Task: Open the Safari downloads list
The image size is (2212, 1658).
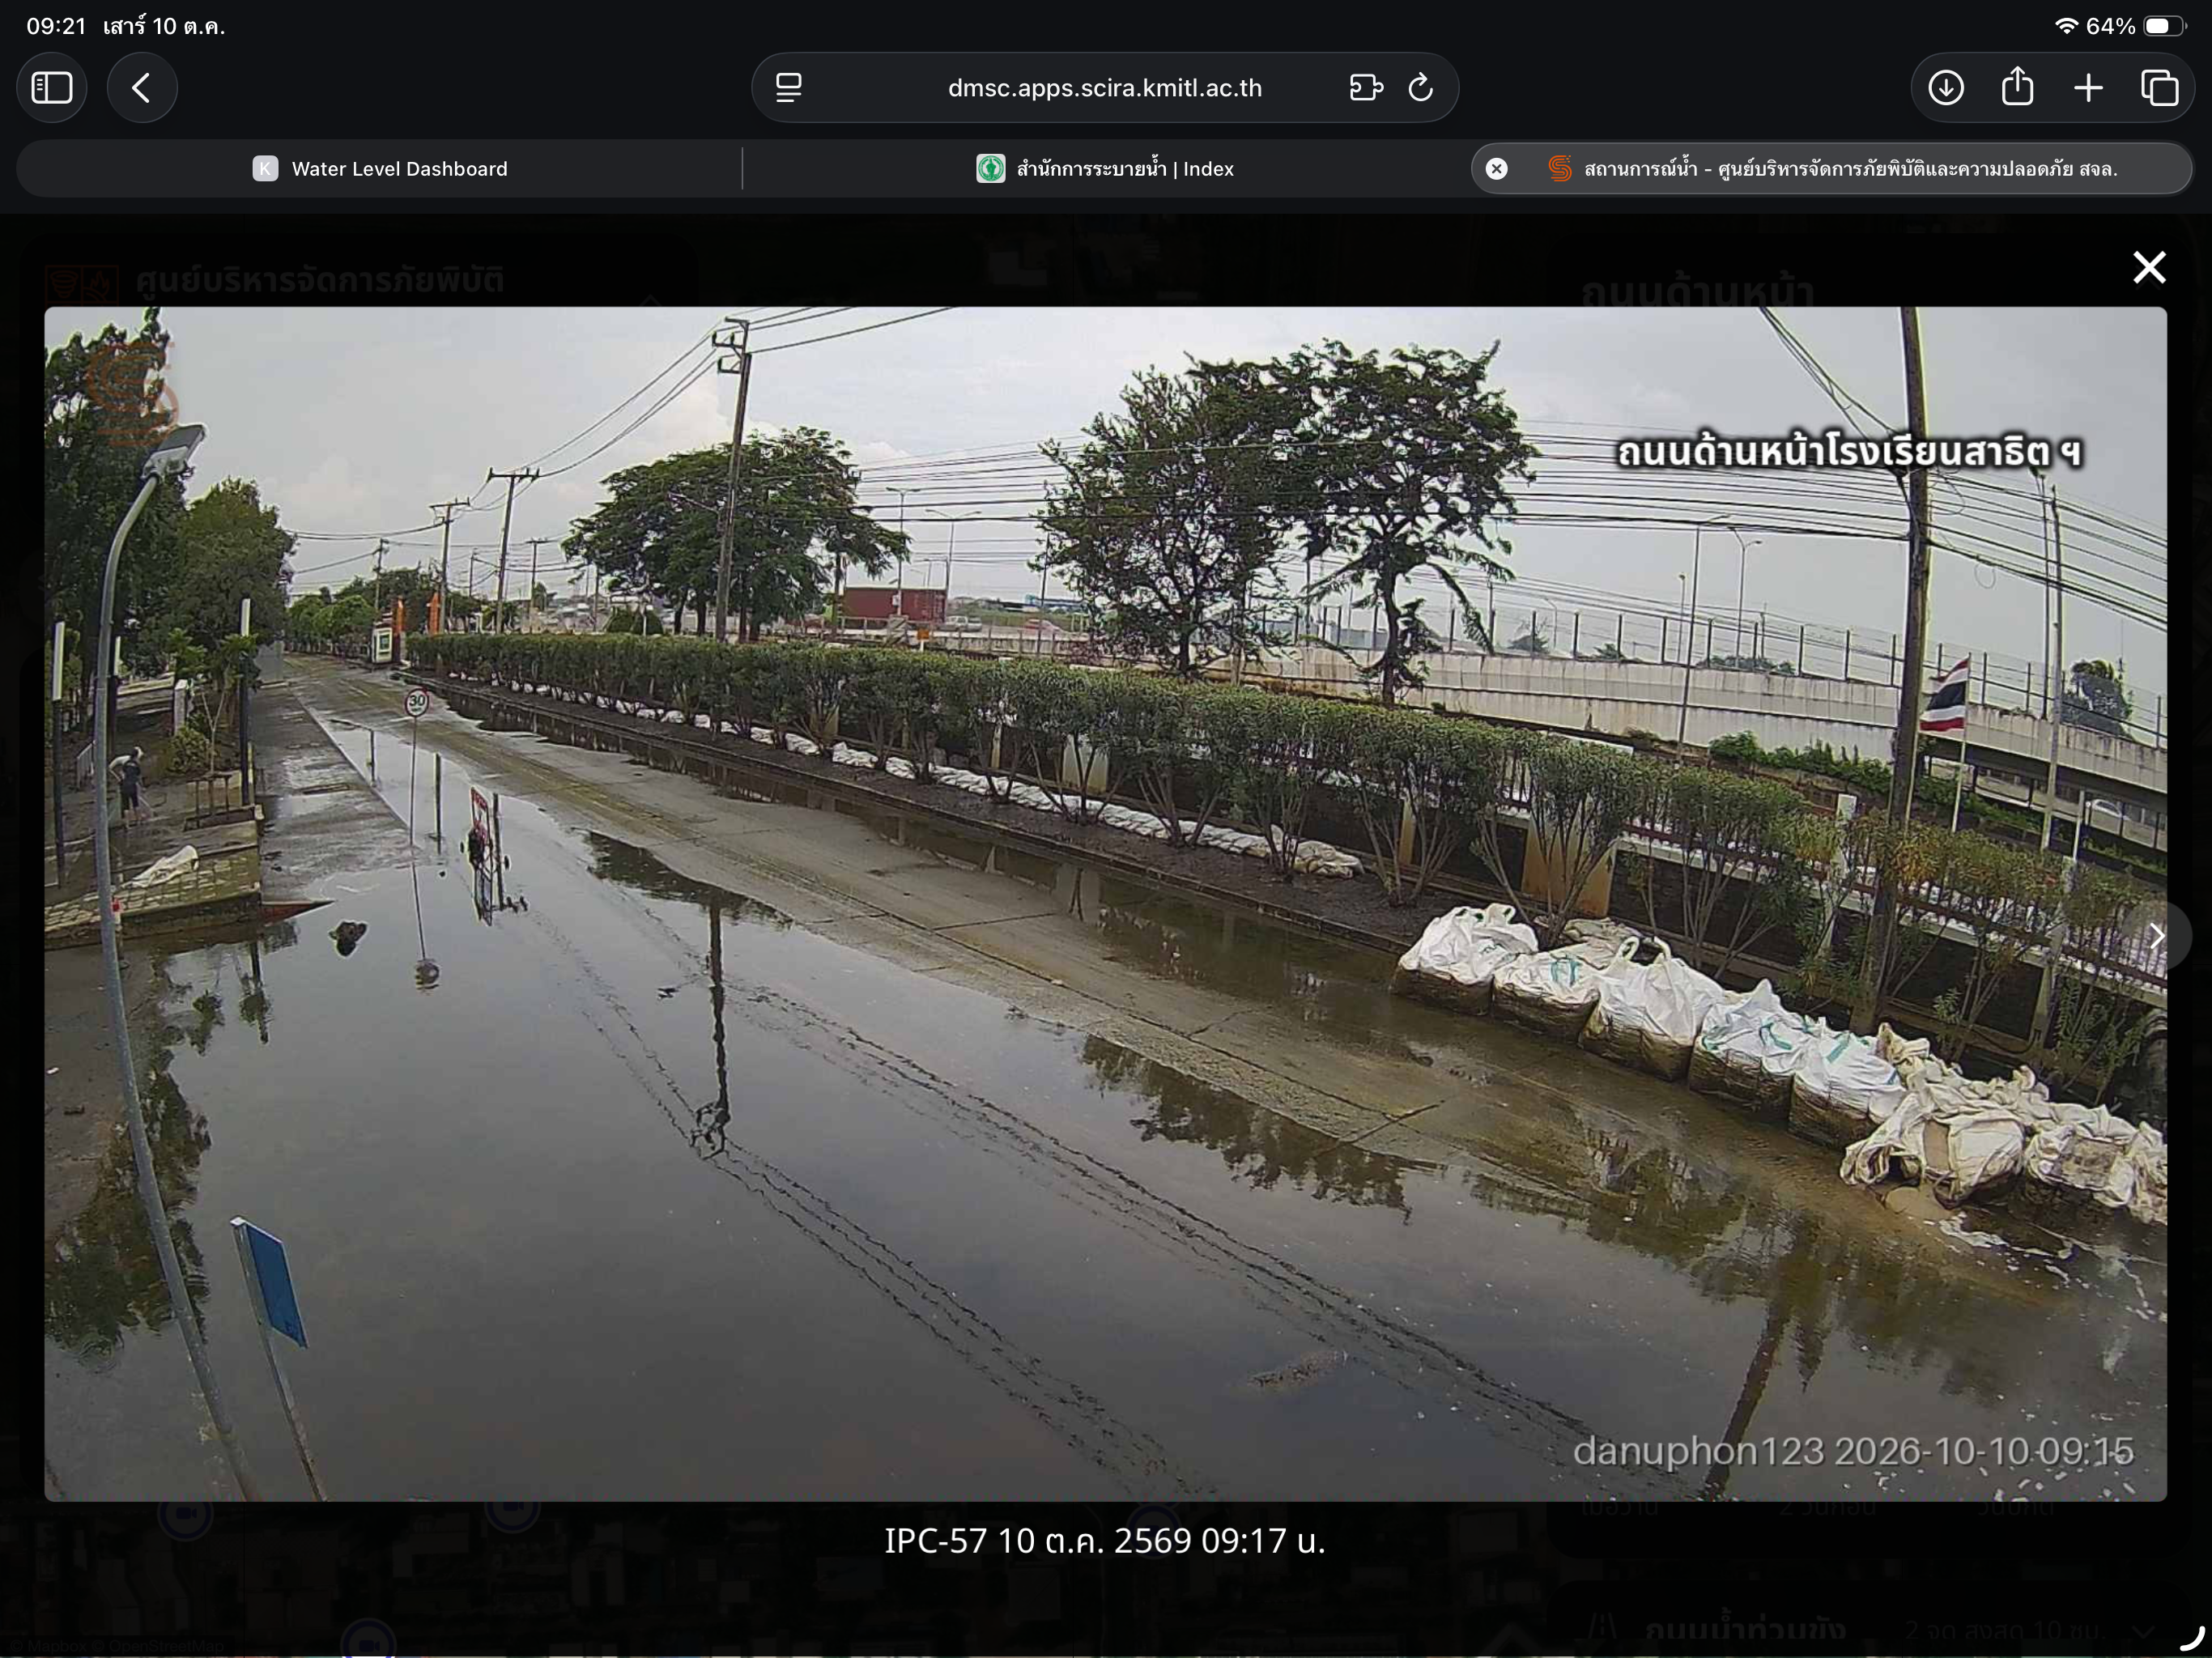Action: click(x=1946, y=88)
